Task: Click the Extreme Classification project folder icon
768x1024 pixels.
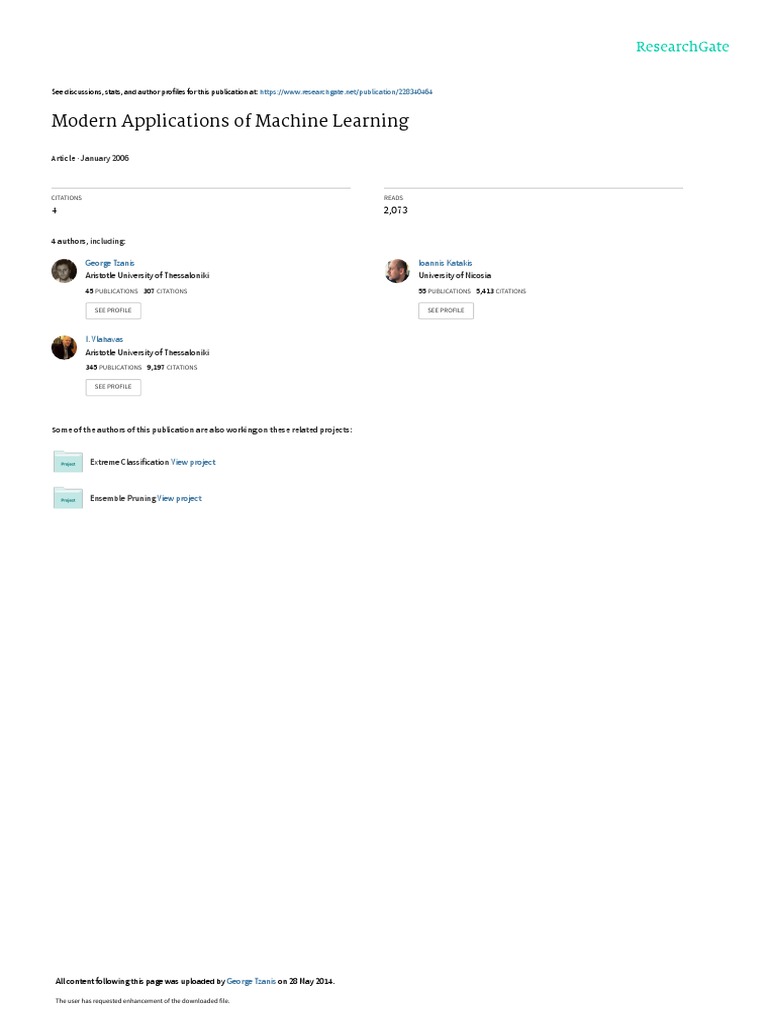Action: [x=68, y=462]
